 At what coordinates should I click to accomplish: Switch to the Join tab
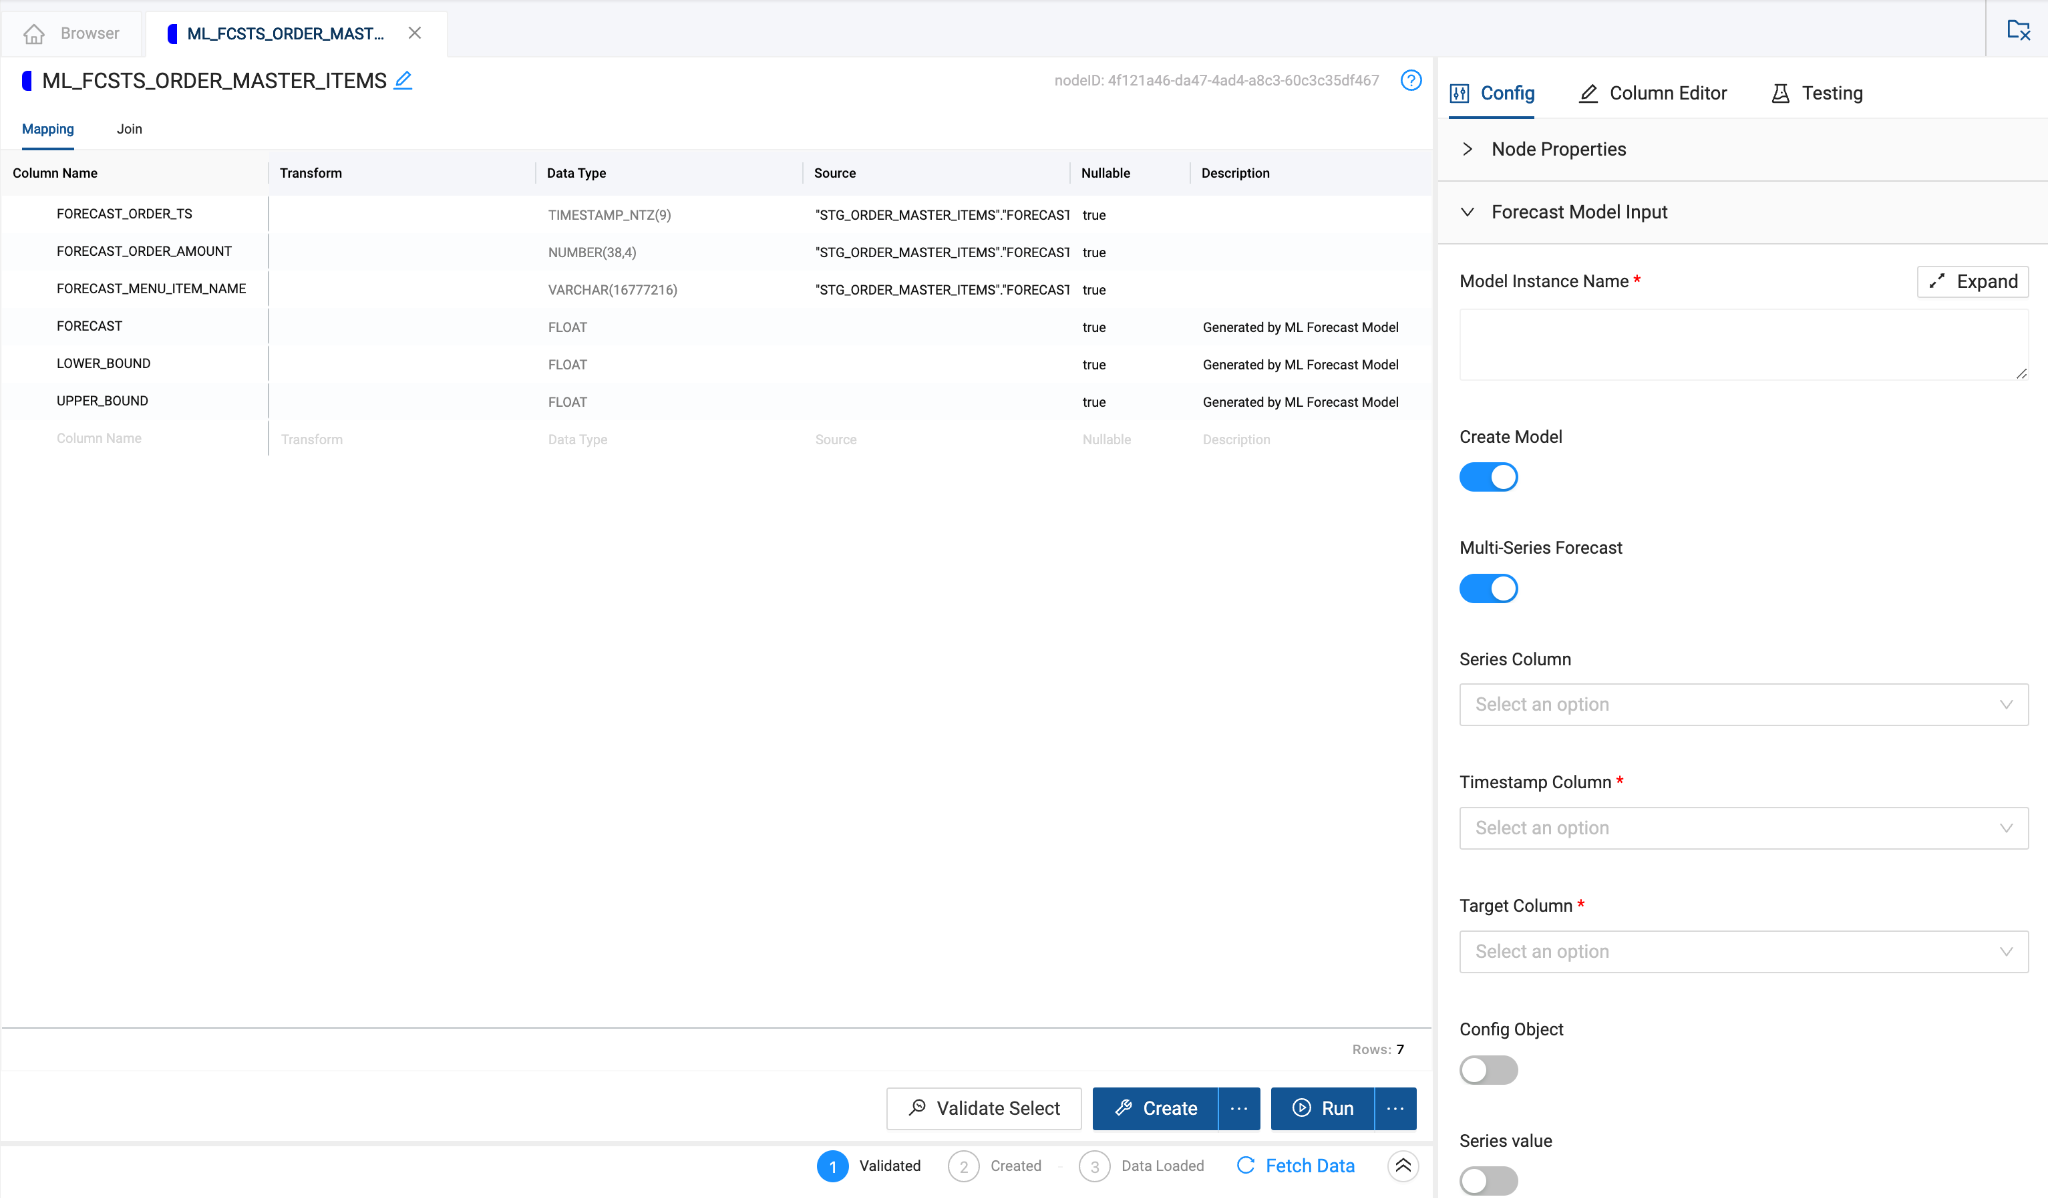tap(129, 129)
